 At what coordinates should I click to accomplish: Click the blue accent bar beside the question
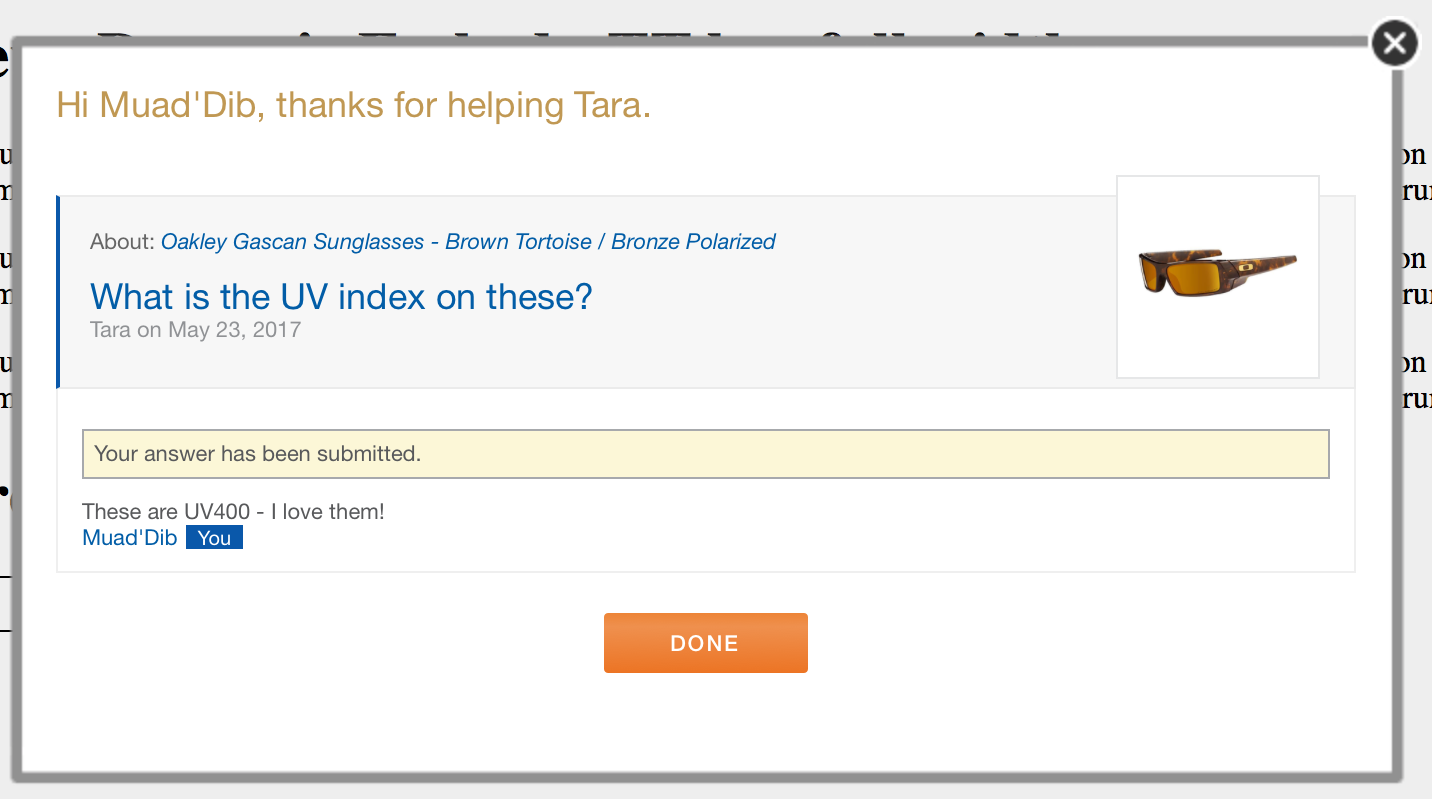click(59, 291)
